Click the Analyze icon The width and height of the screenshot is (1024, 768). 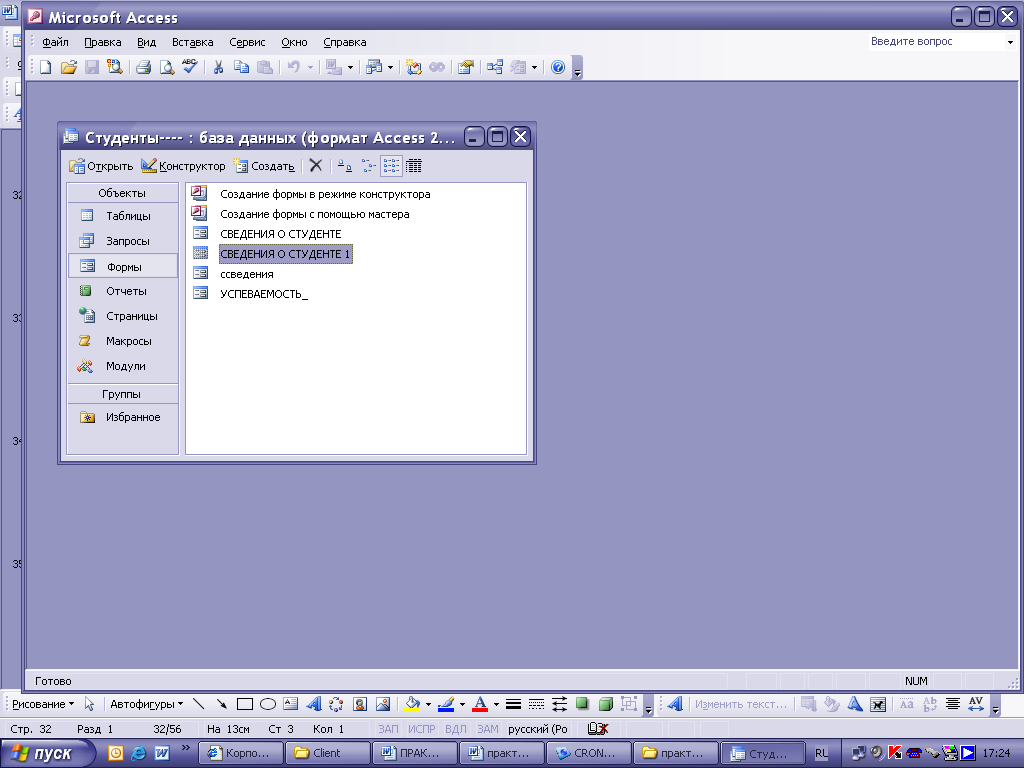[374, 67]
